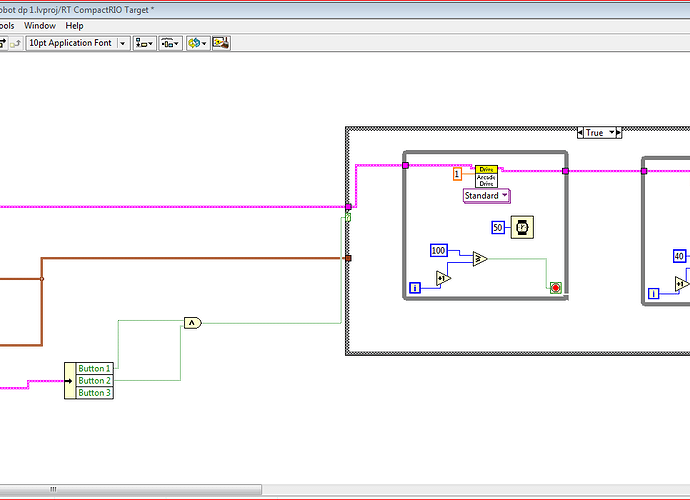Click the unbundle-by-name input arrow terminal
This screenshot has height=500, width=690.
[x=70, y=381]
